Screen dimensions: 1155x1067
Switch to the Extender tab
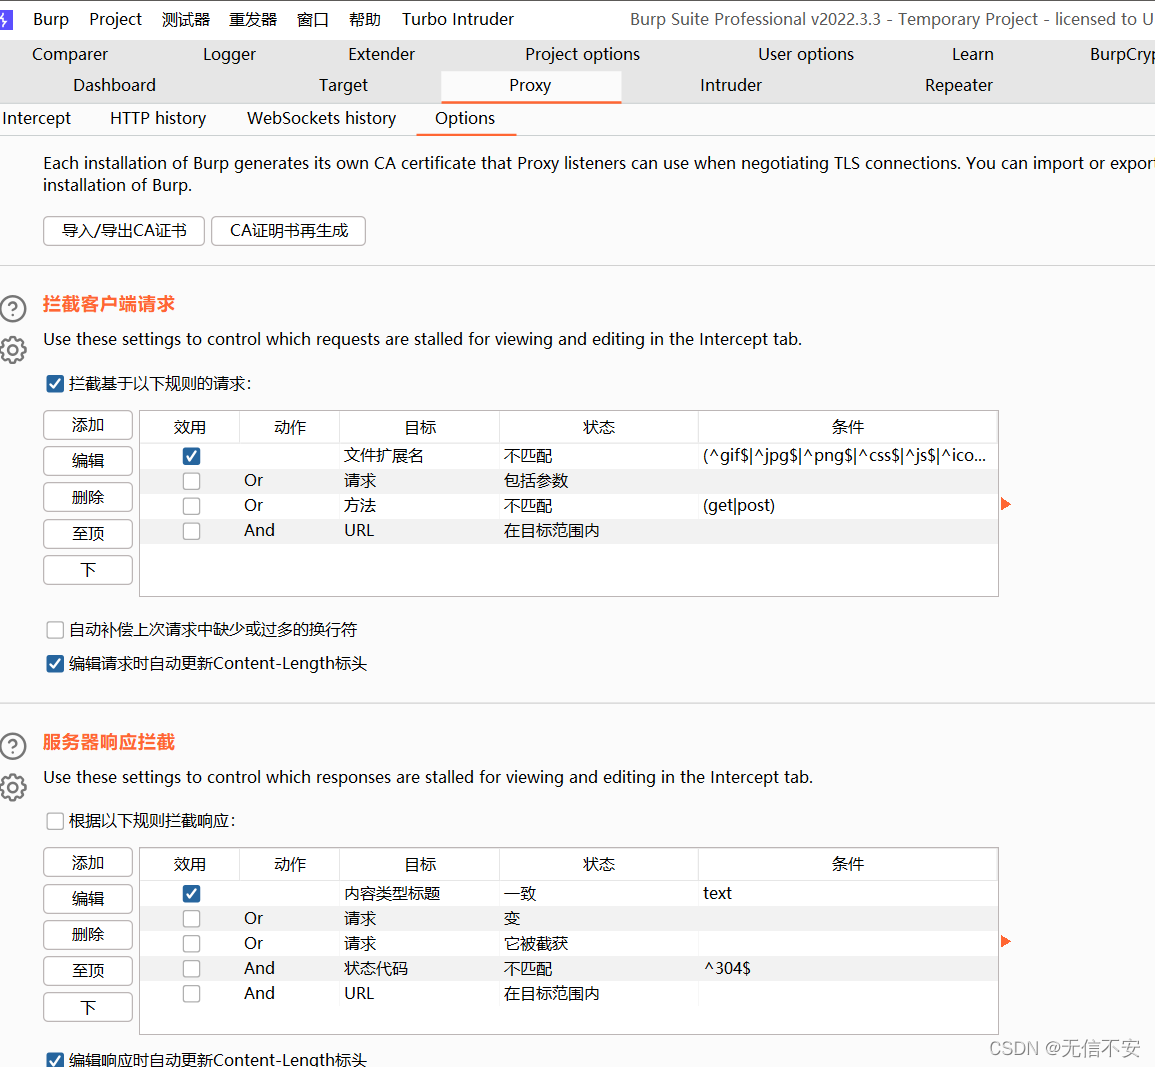[x=382, y=54]
